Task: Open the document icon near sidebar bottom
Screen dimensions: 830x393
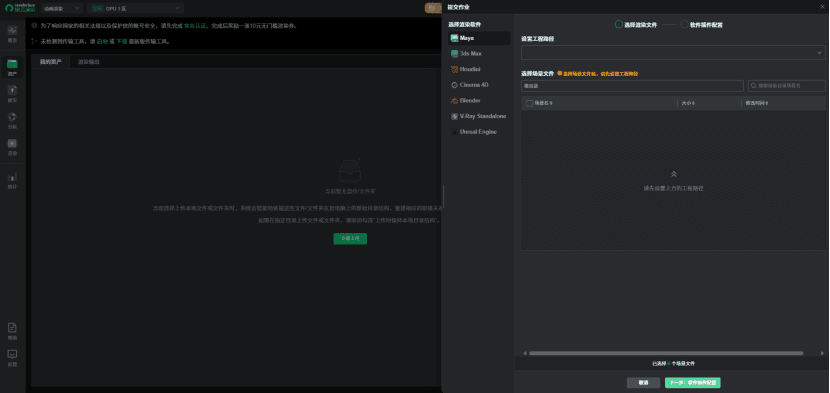Action: [12, 328]
